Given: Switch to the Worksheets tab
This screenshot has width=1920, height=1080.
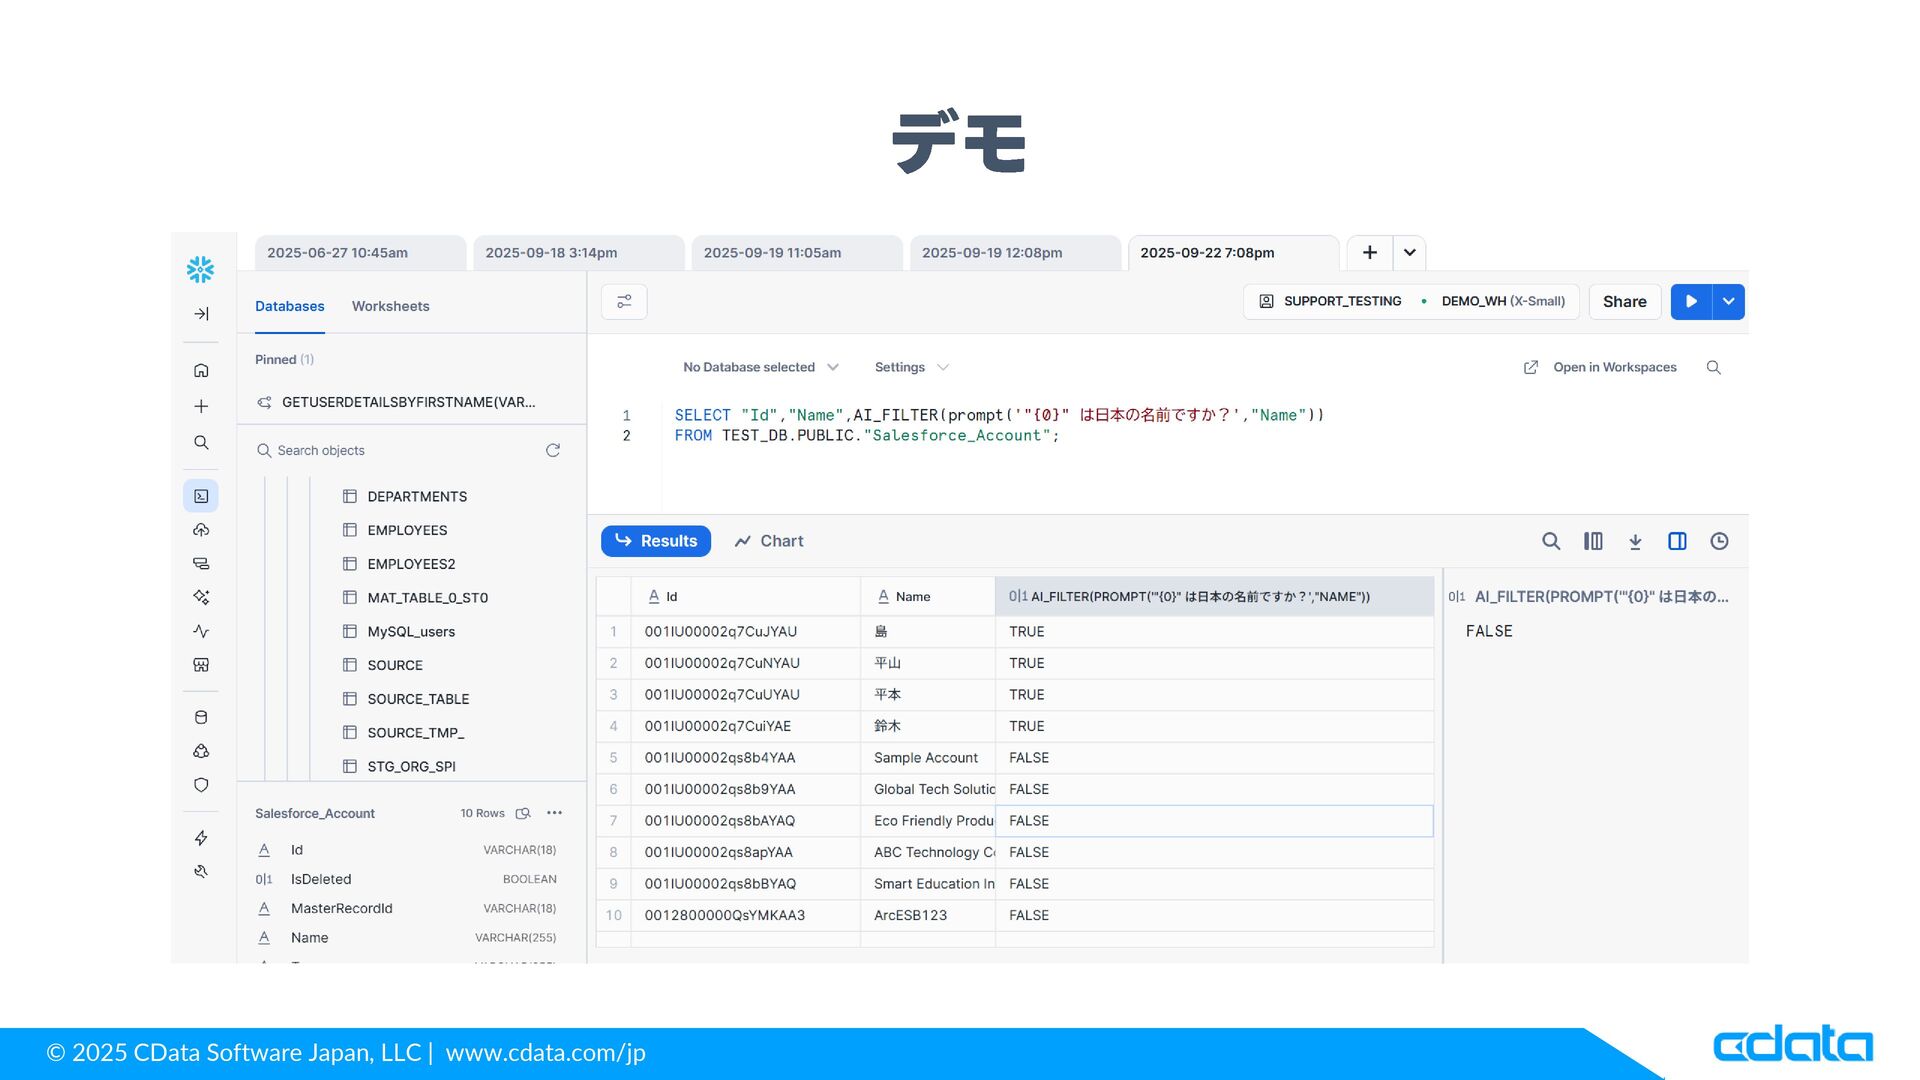Looking at the screenshot, I should (x=390, y=307).
